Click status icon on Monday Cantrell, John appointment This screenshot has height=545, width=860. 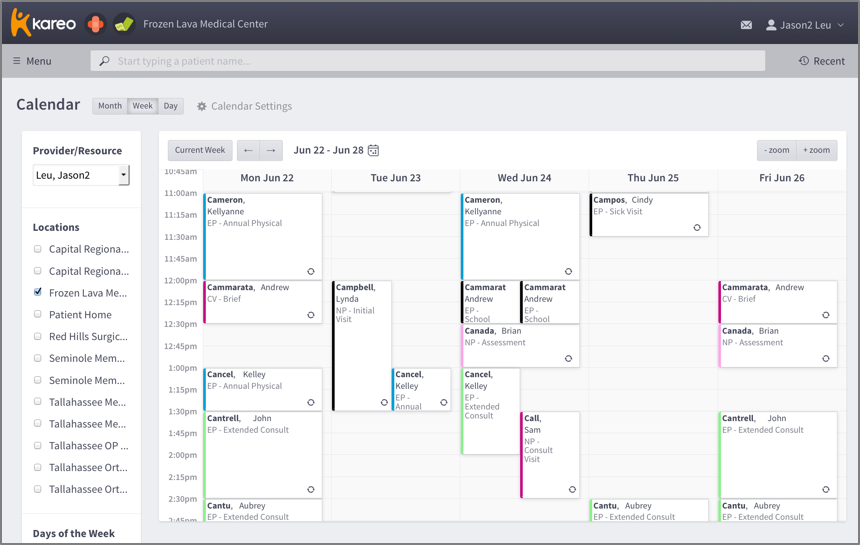point(311,490)
